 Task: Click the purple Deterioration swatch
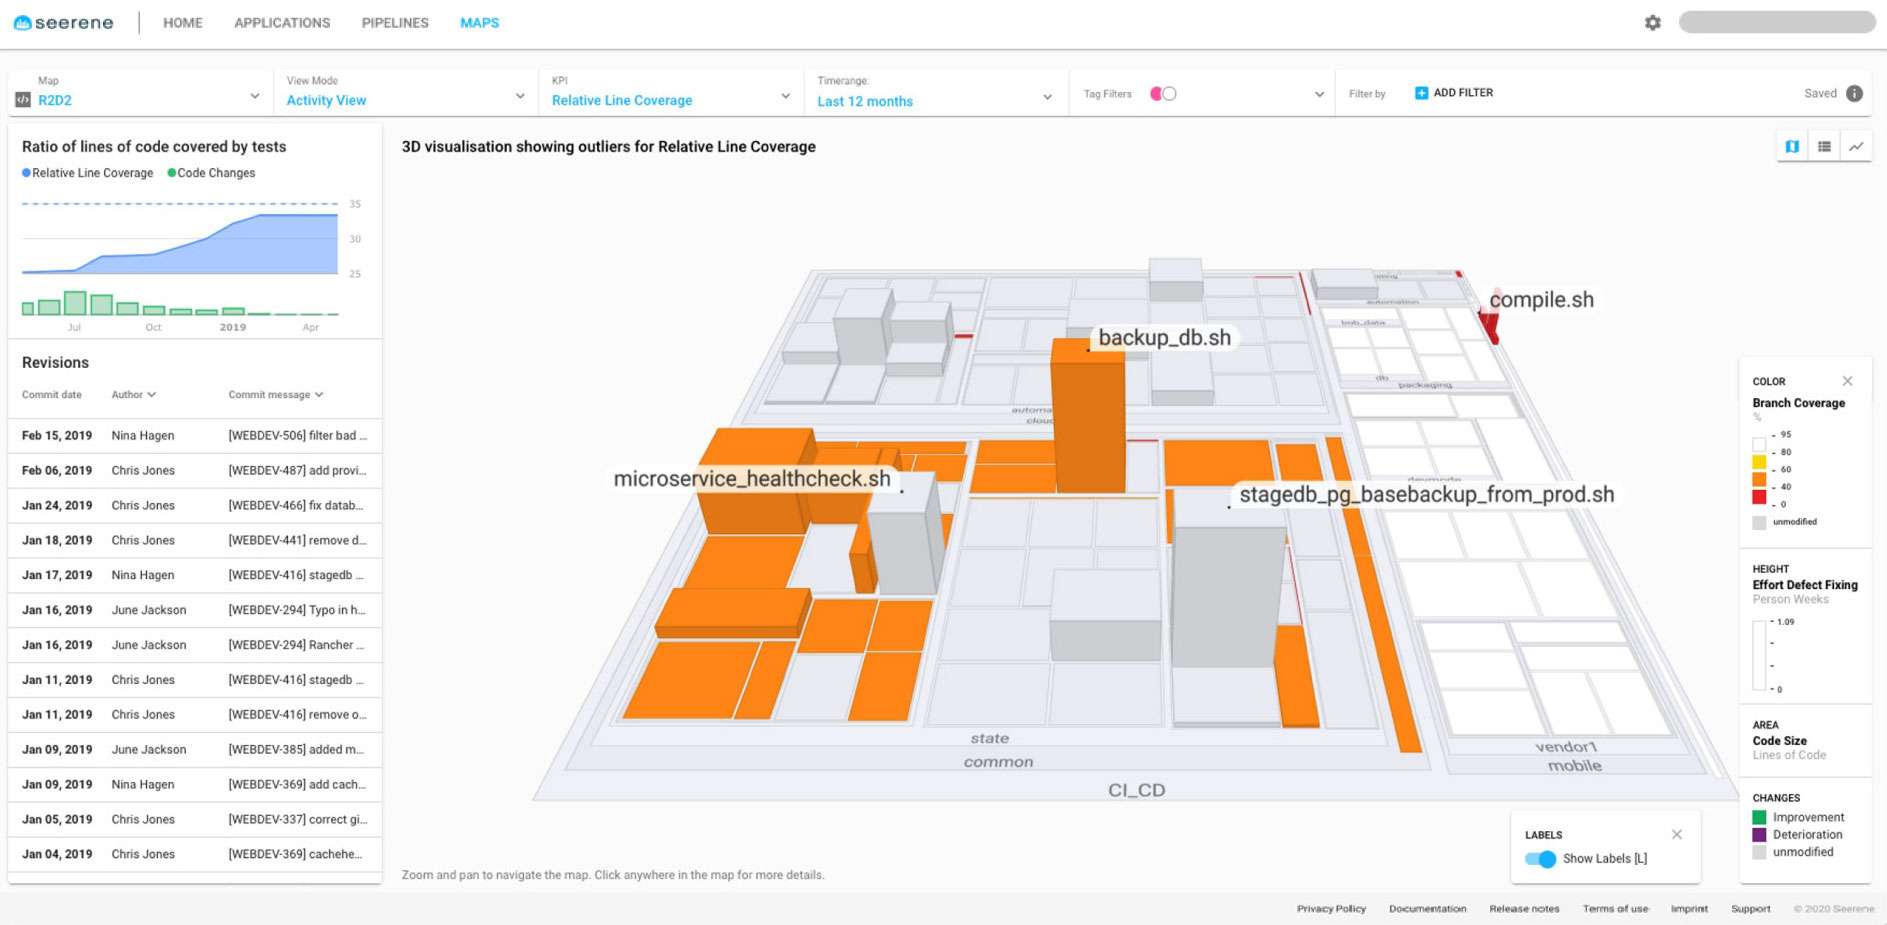point(1759,835)
